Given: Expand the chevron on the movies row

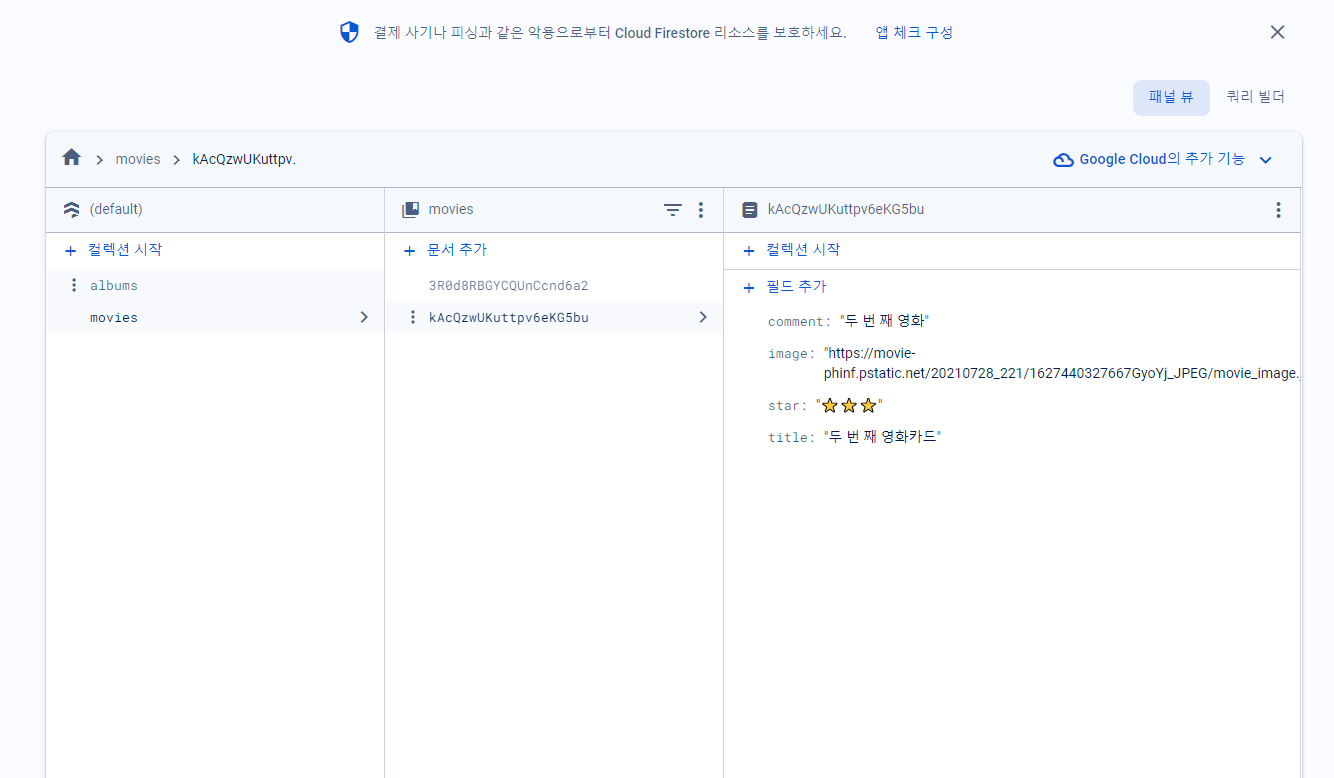Looking at the screenshot, I should (364, 317).
